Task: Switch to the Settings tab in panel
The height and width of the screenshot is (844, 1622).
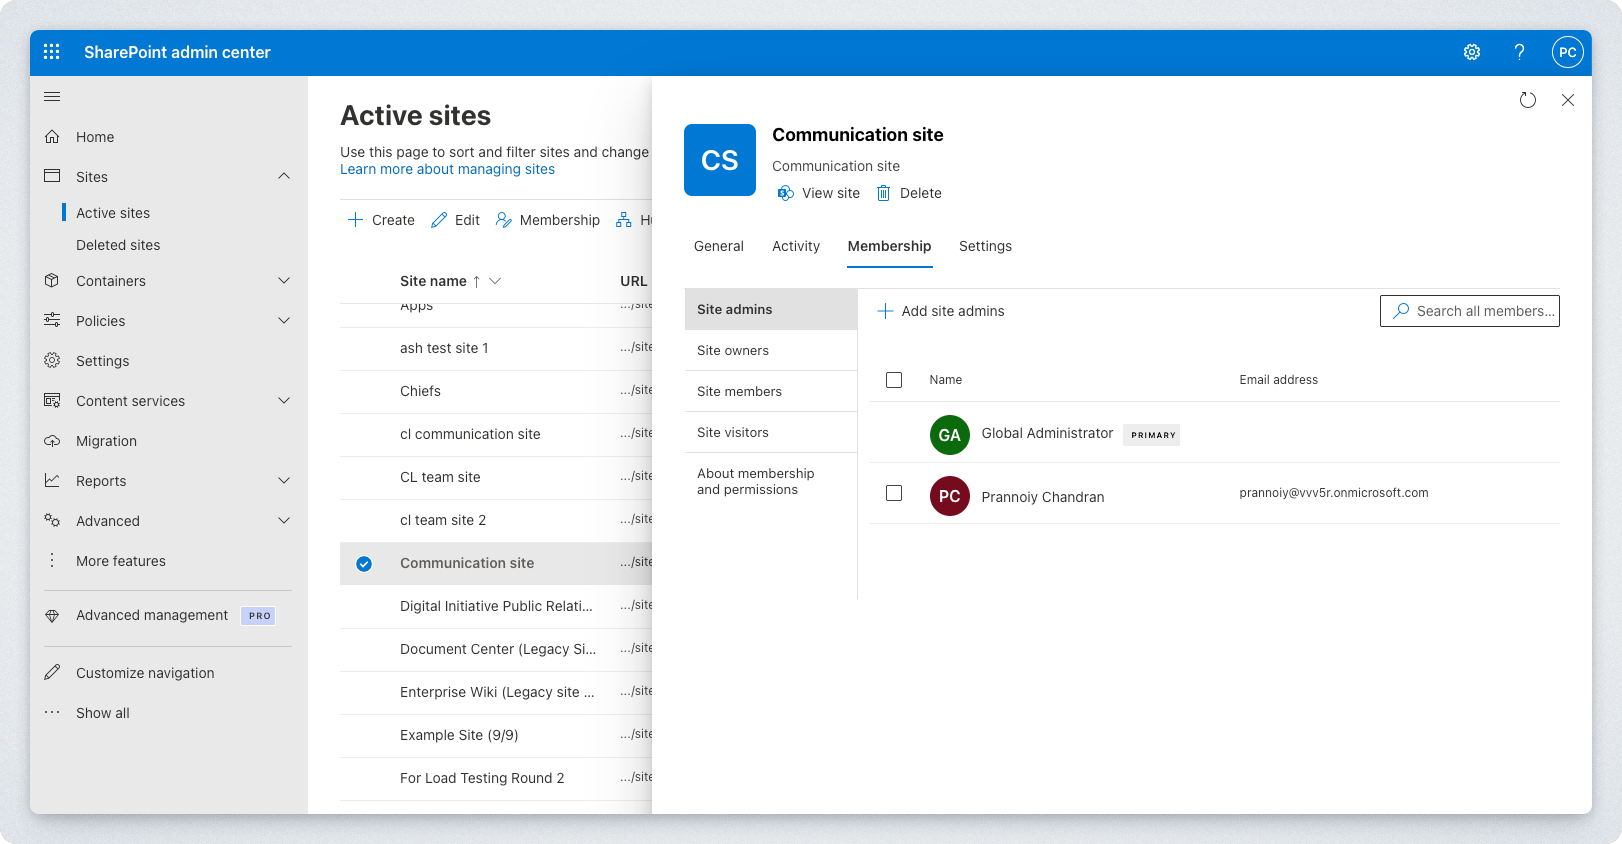Action: coord(985,246)
